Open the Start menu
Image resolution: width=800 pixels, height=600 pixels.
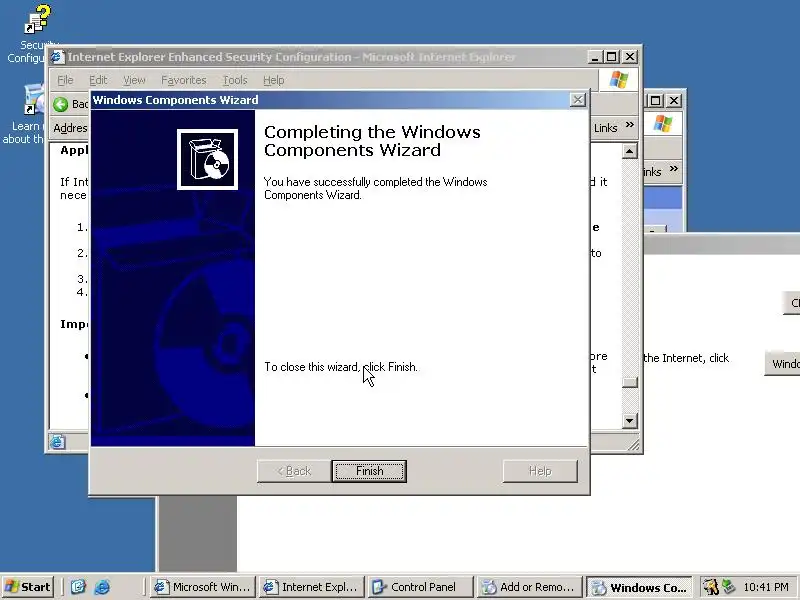[x=28, y=587]
